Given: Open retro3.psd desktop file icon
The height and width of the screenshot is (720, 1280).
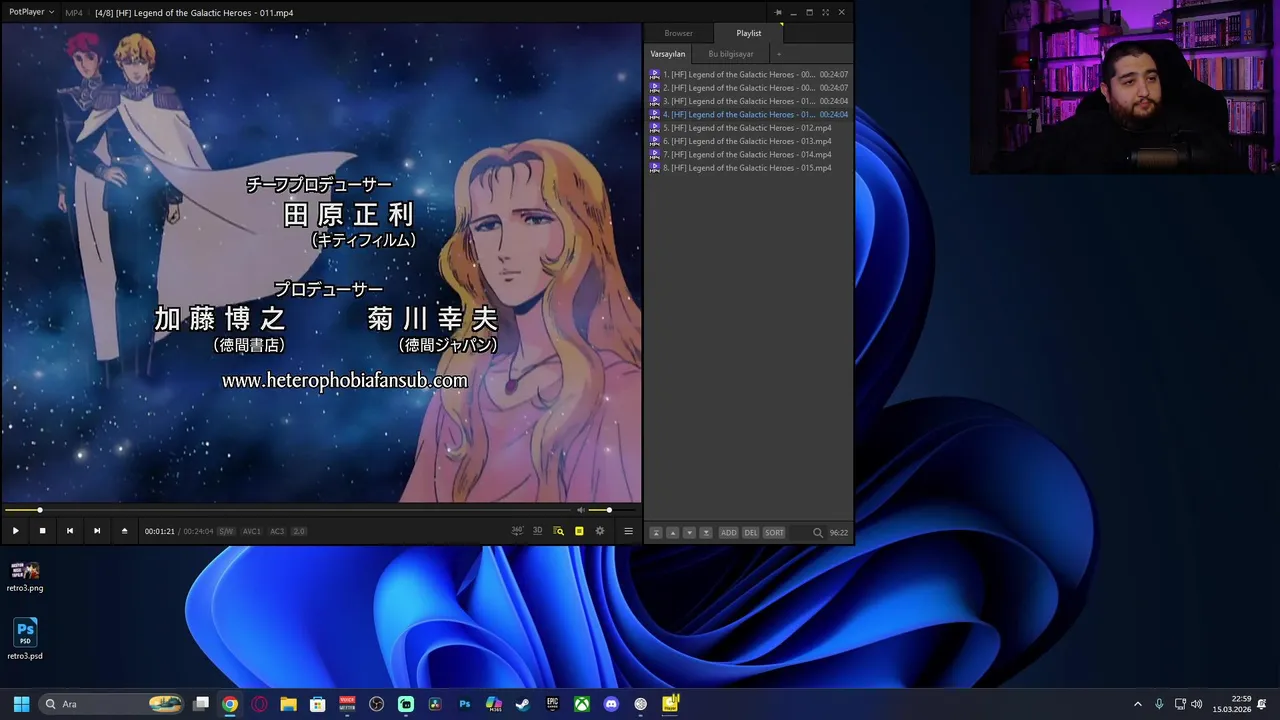Looking at the screenshot, I should pyautogui.click(x=25, y=640).
